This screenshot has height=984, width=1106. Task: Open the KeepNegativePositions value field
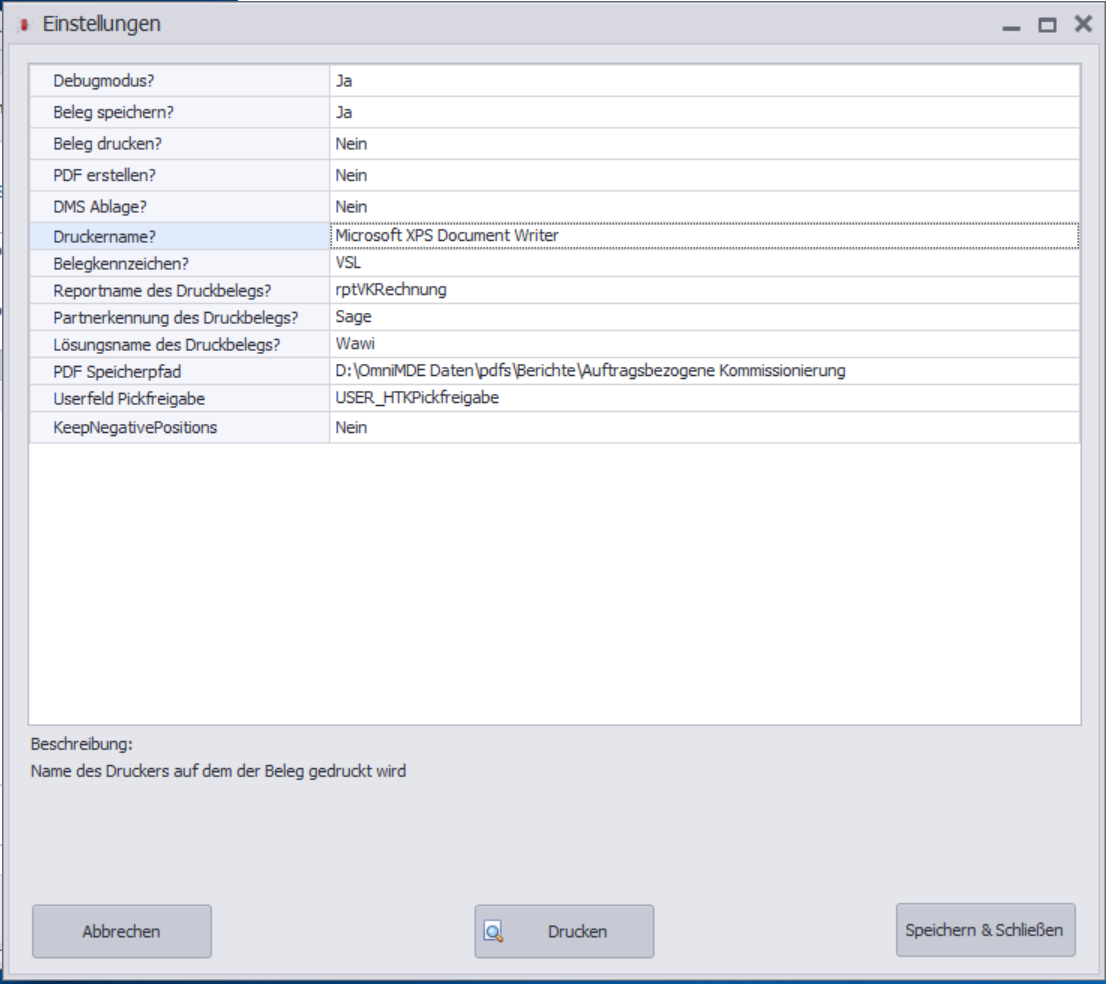click(704, 427)
